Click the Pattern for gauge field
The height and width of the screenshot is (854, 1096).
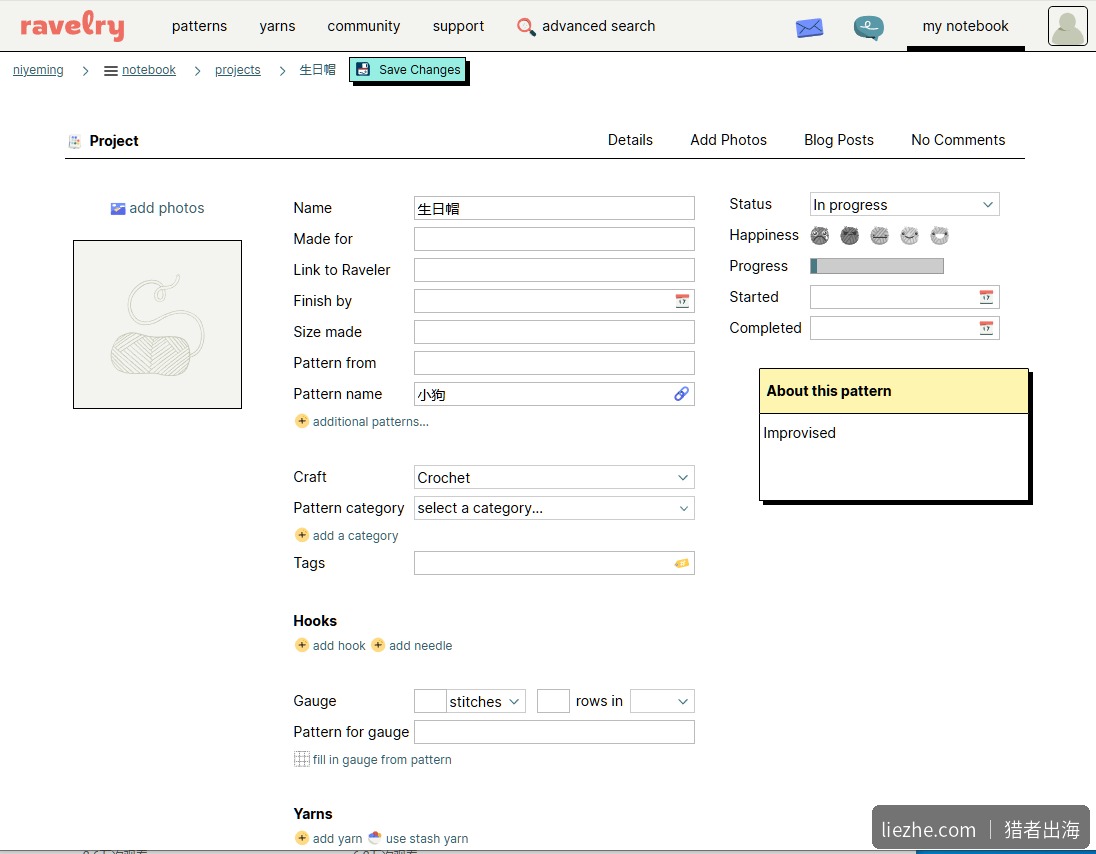click(554, 732)
